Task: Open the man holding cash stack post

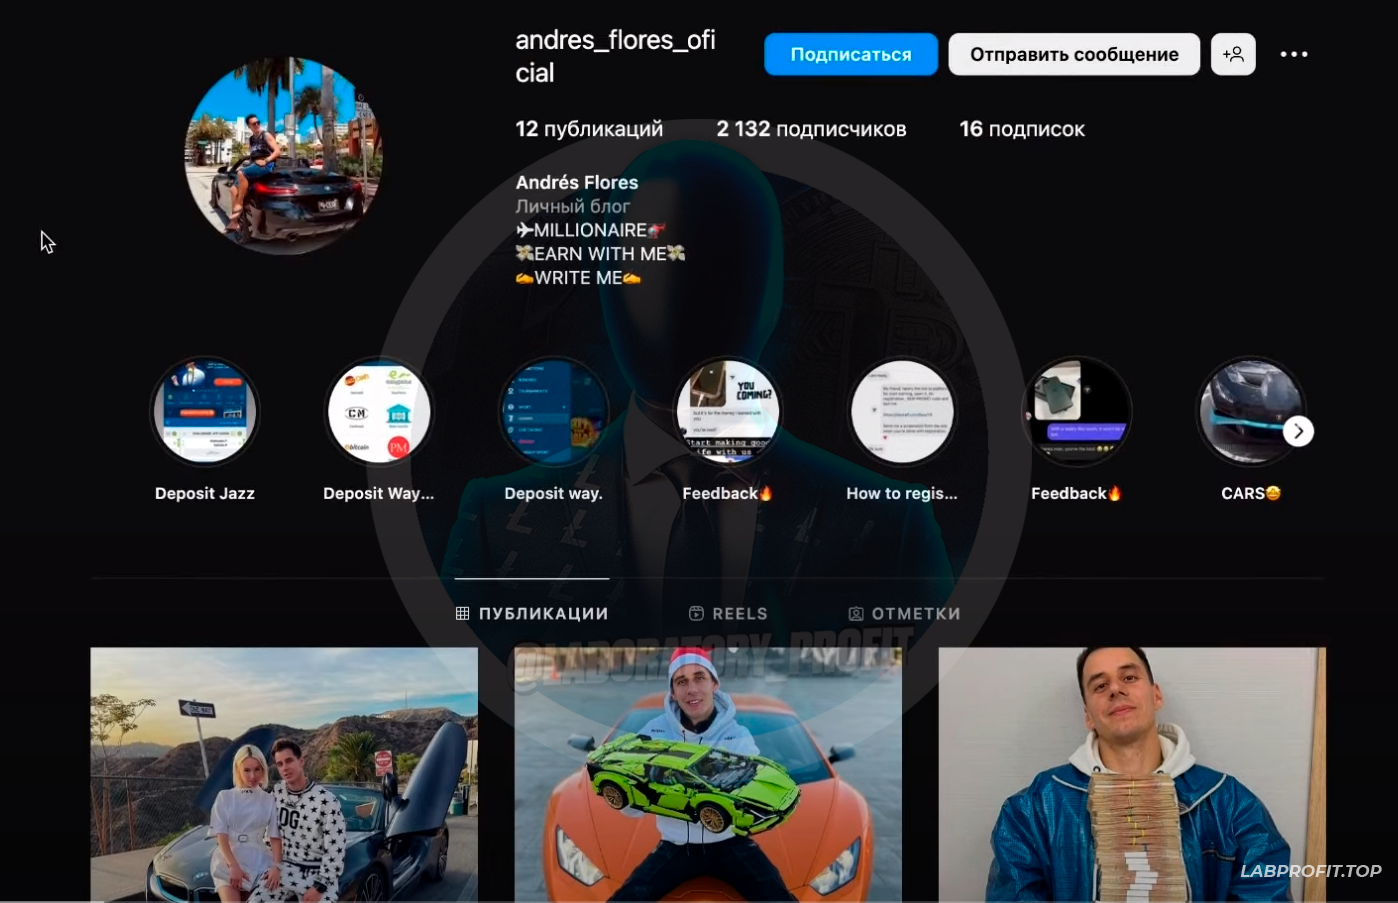Action: [1132, 775]
